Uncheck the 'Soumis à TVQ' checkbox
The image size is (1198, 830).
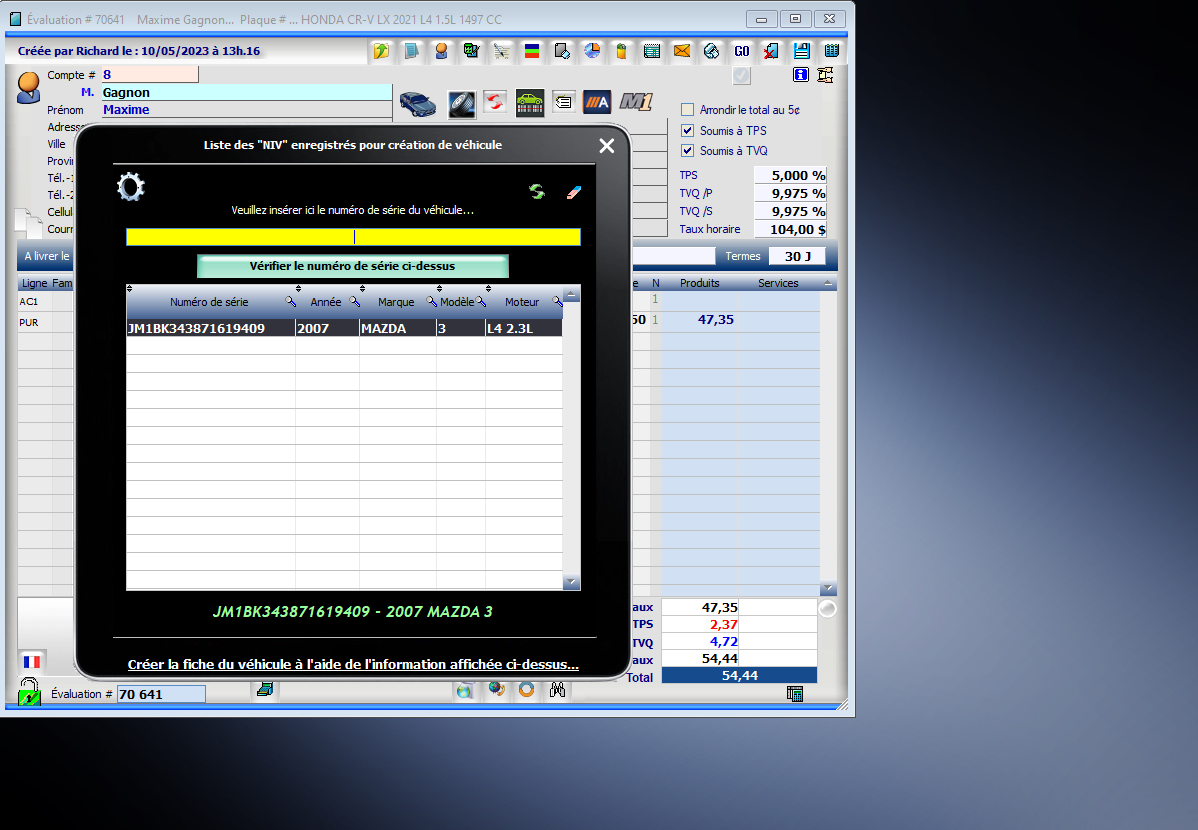point(687,151)
